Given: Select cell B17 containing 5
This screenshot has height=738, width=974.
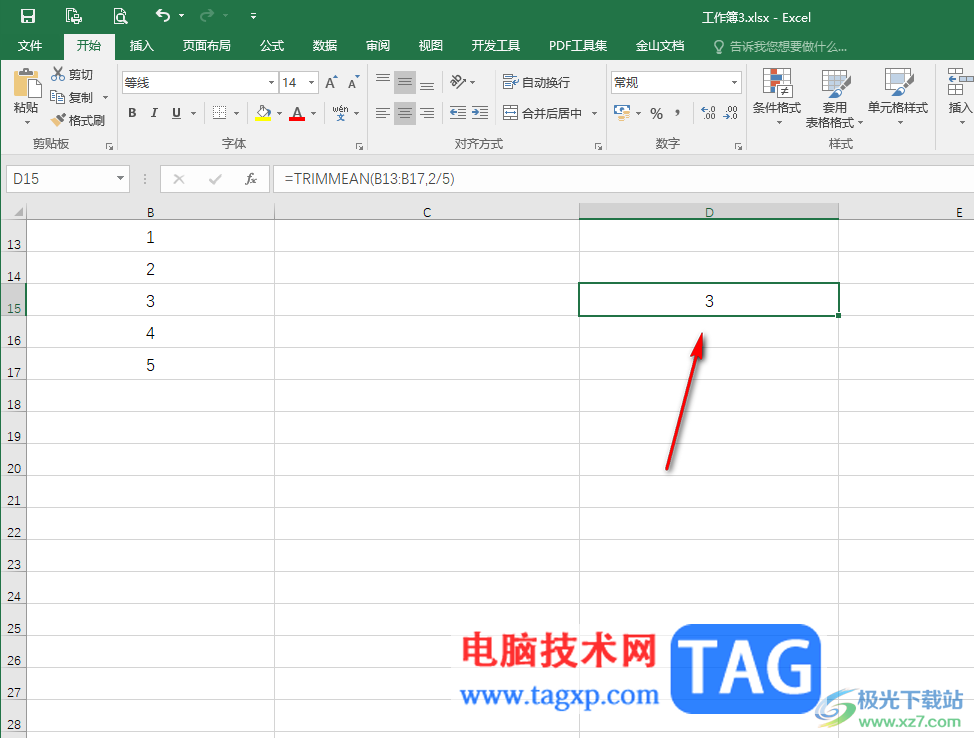Looking at the screenshot, I should tap(150, 364).
